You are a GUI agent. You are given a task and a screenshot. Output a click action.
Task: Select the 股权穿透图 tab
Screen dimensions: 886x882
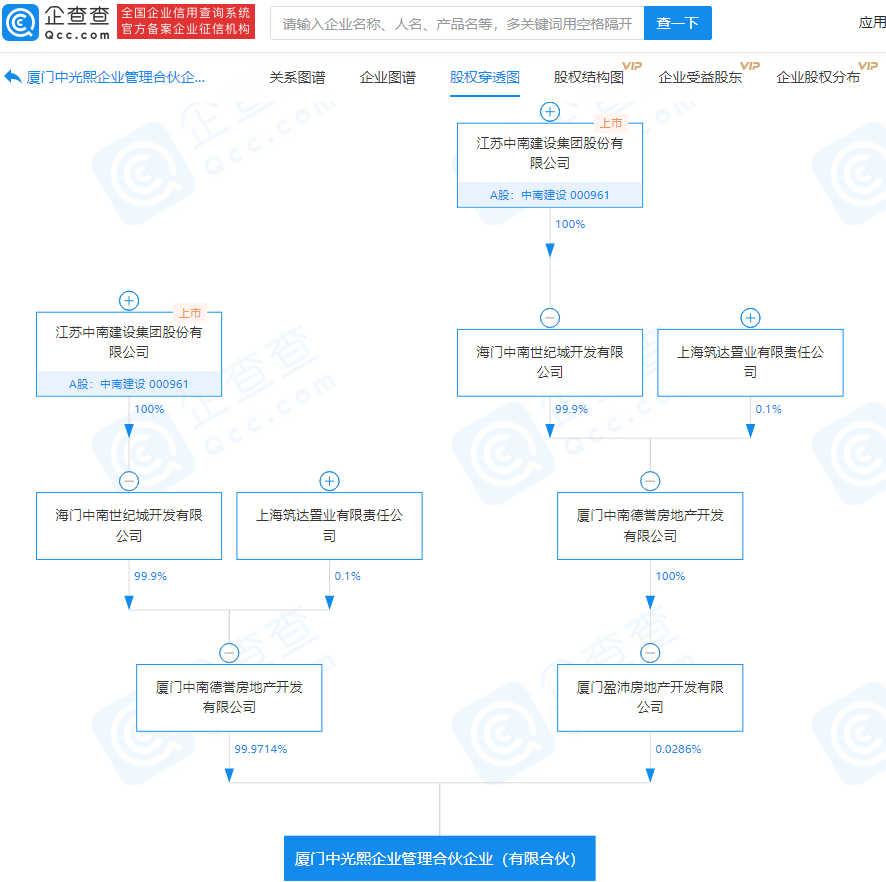click(x=485, y=77)
